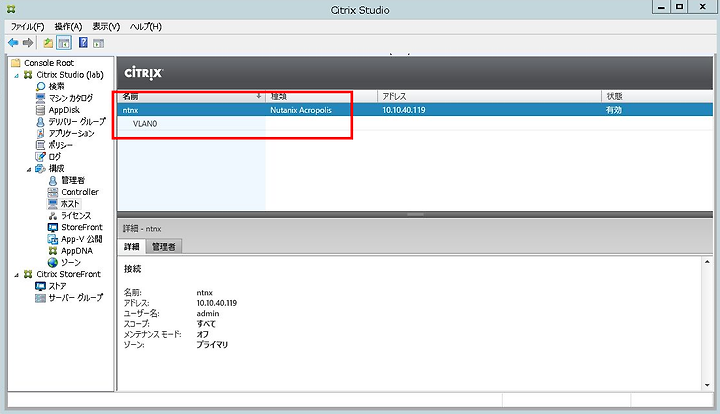The image size is (720, 414).
Task: Open the ヘルプ(H) menu
Action: [x=146, y=27]
